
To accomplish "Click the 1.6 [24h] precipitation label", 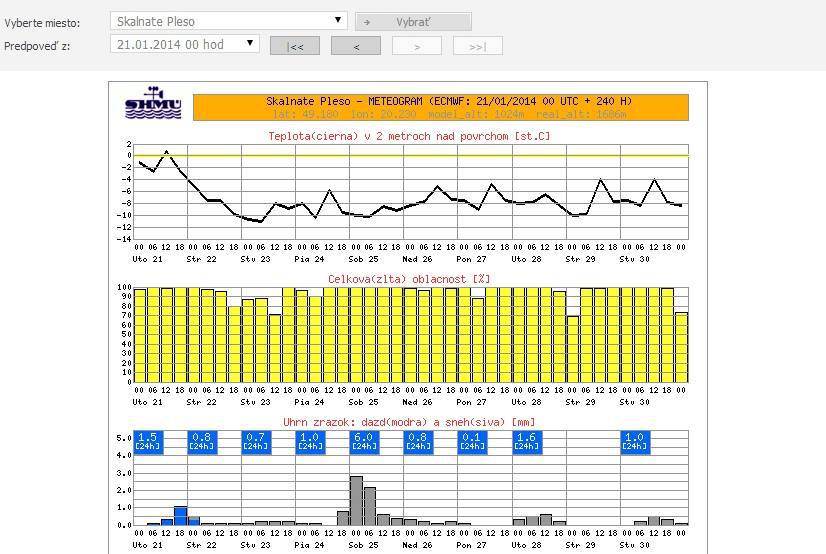I will tap(527, 441).
